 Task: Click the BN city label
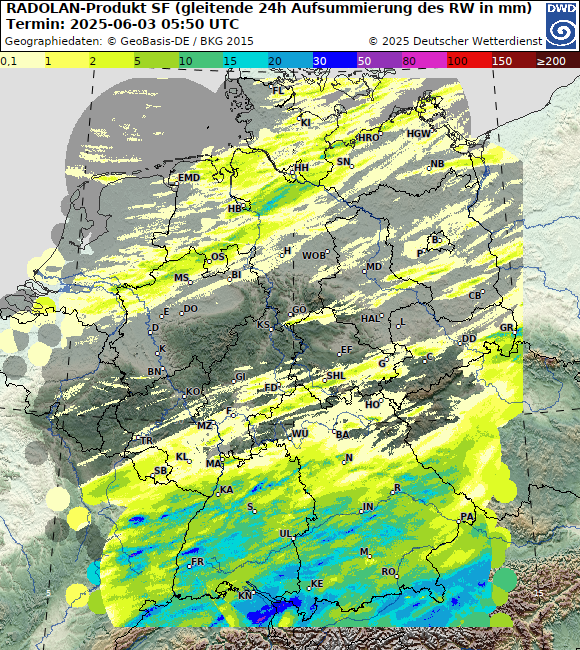pyautogui.click(x=154, y=371)
